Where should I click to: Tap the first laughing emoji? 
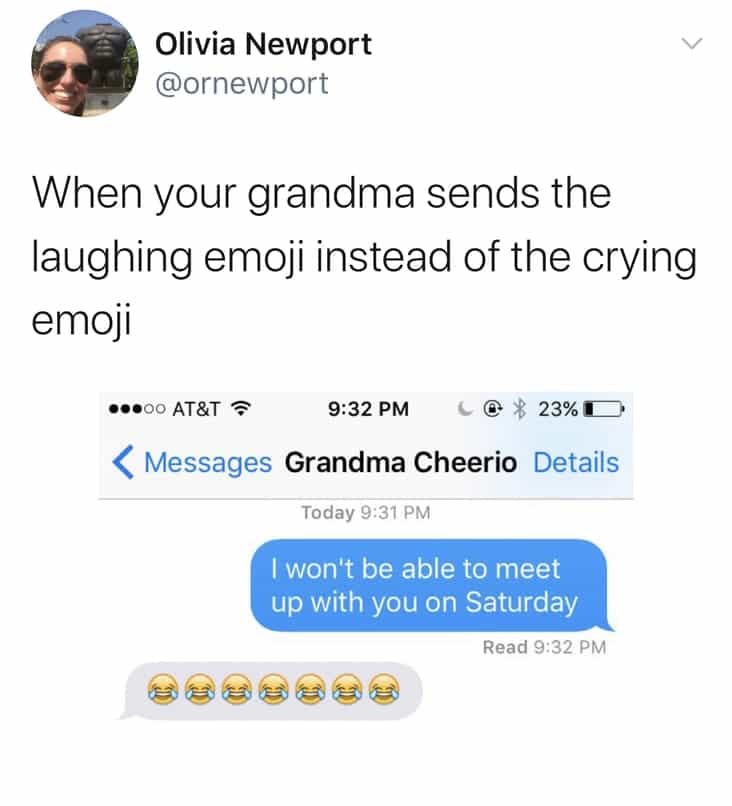[163, 689]
